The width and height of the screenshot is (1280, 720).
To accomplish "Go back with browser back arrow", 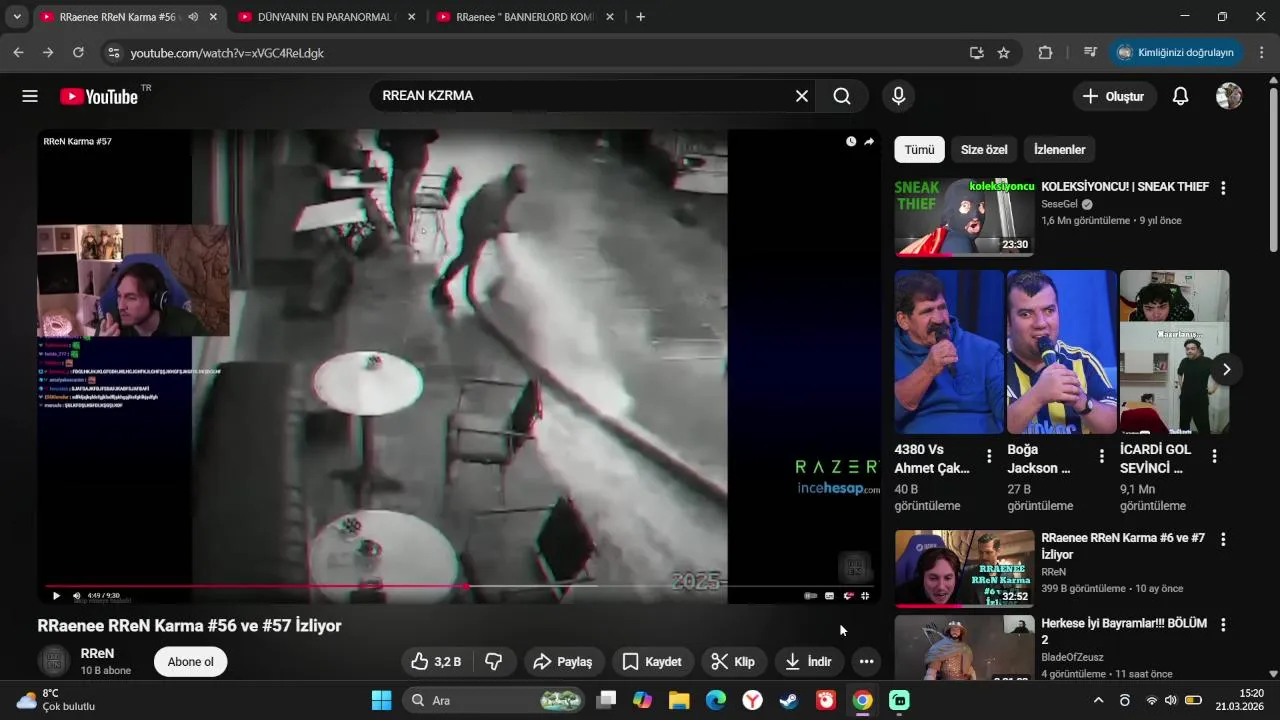I will 18,53.
